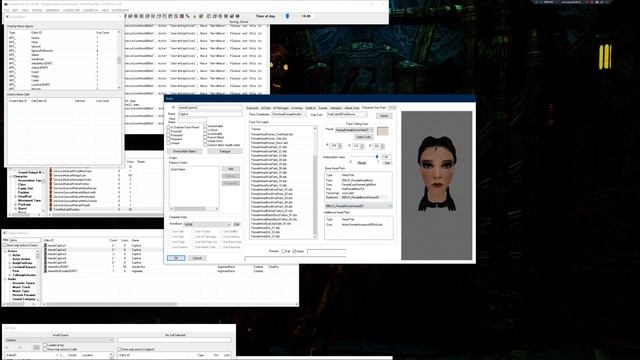Switch to the AI Packages tab
This screenshot has width=640, height=360.
point(280,108)
